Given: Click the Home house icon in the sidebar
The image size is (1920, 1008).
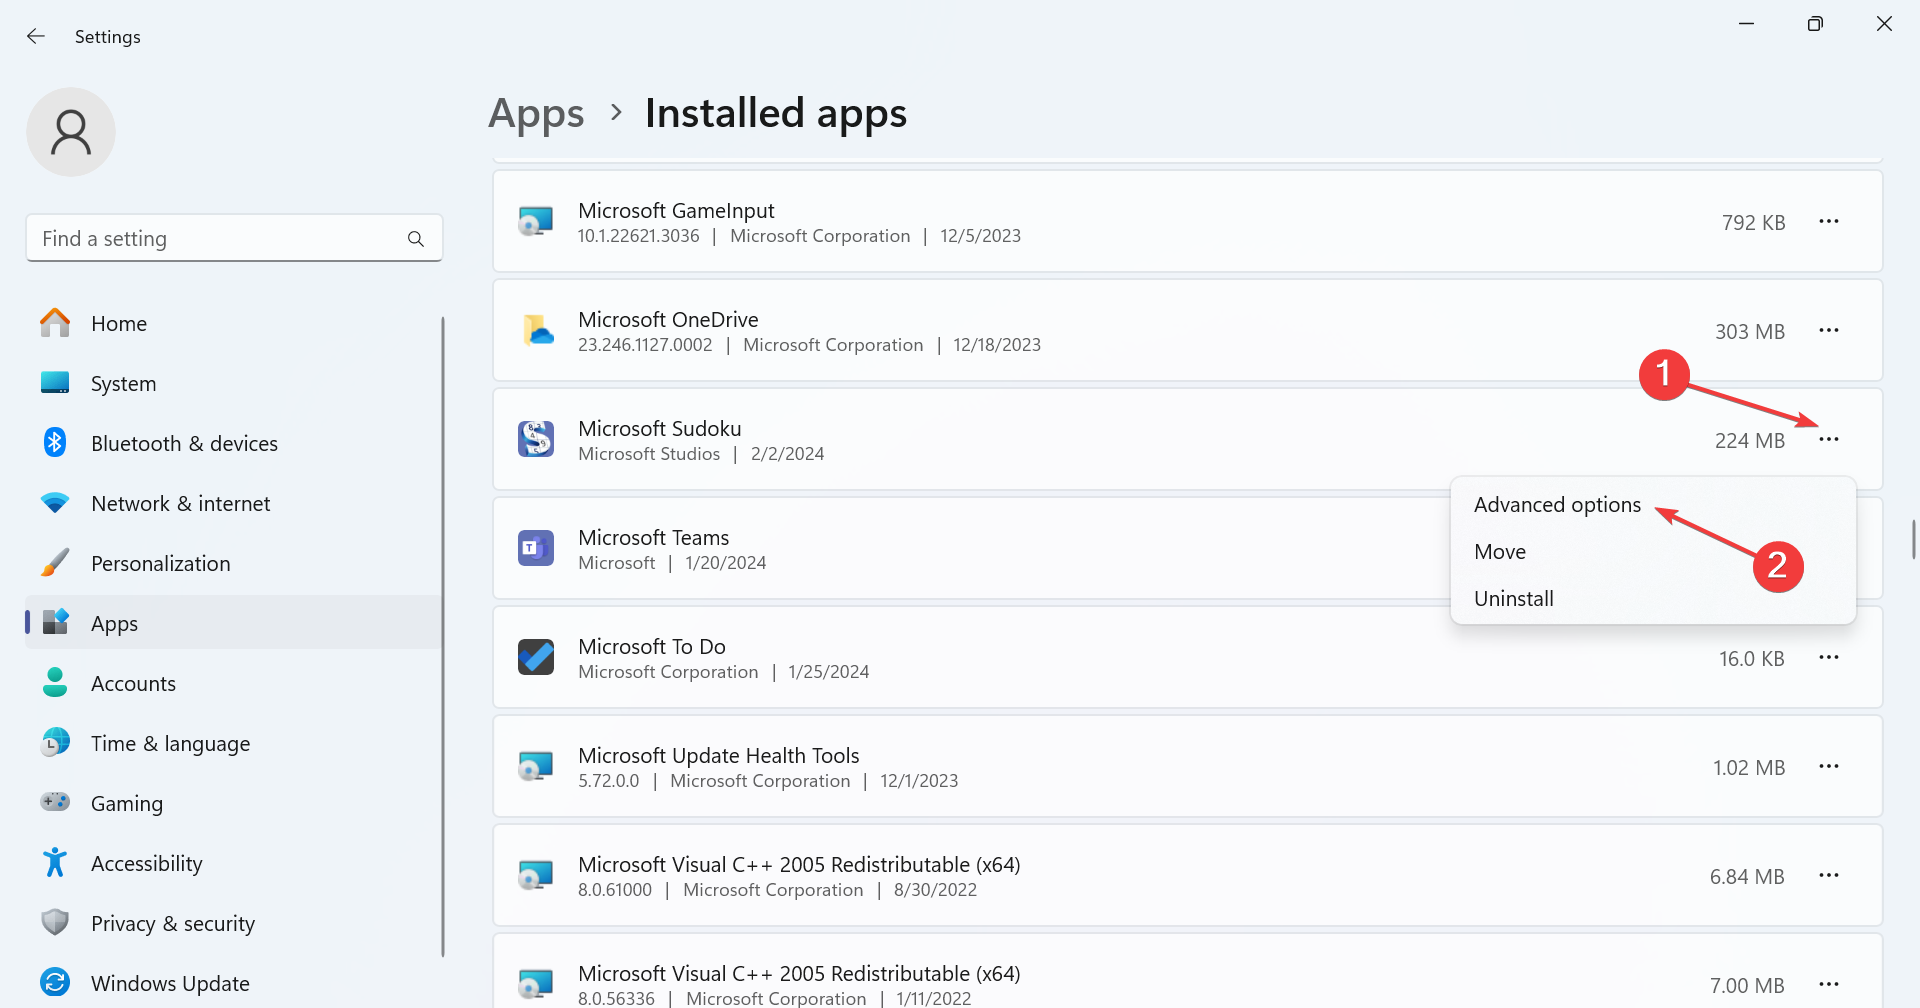Looking at the screenshot, I should (x=55, y=323).
